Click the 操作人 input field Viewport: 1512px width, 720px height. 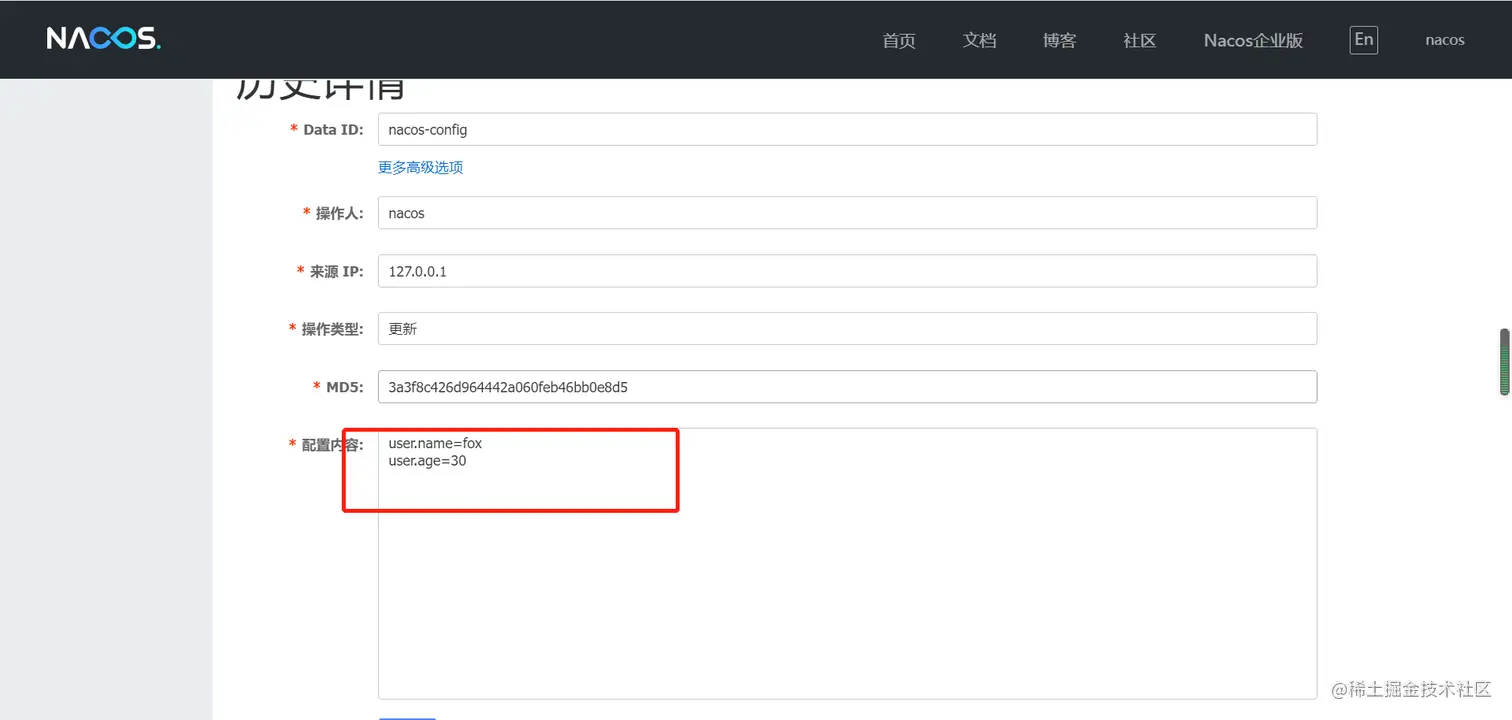[x=847, y=213]
